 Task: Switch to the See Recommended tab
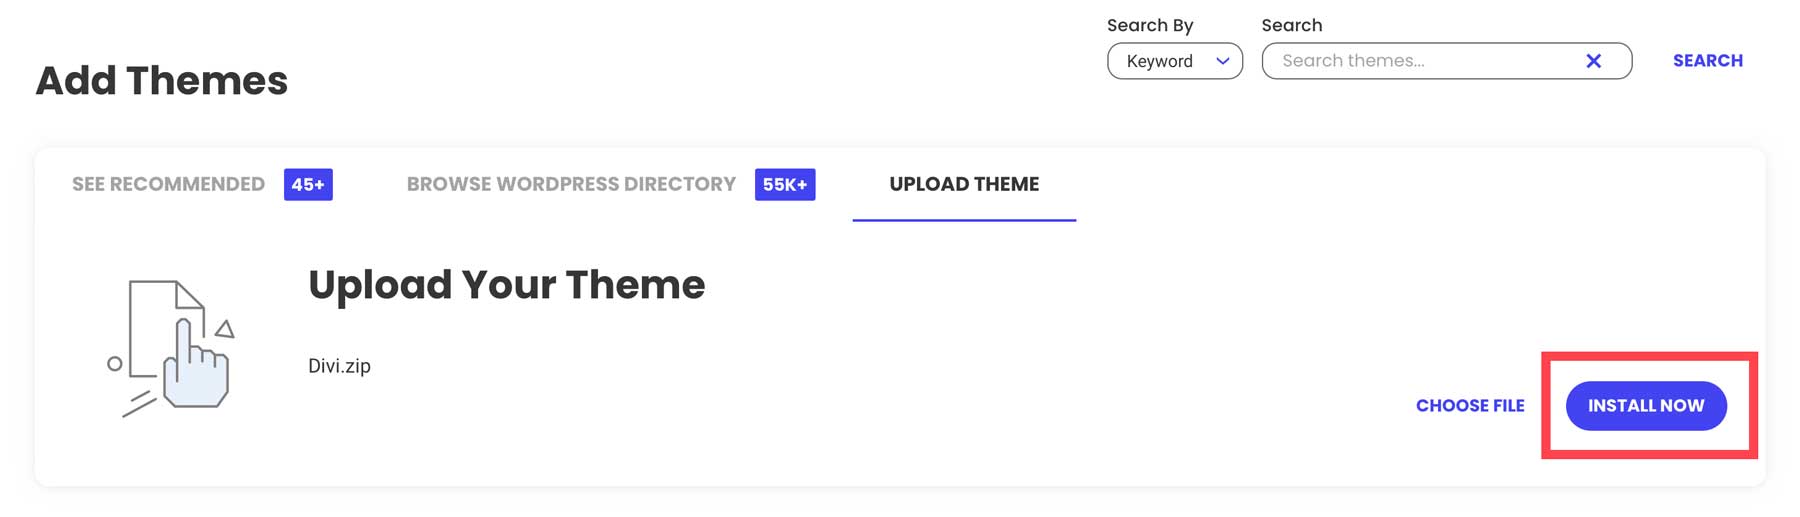click(x=168, y=184)
